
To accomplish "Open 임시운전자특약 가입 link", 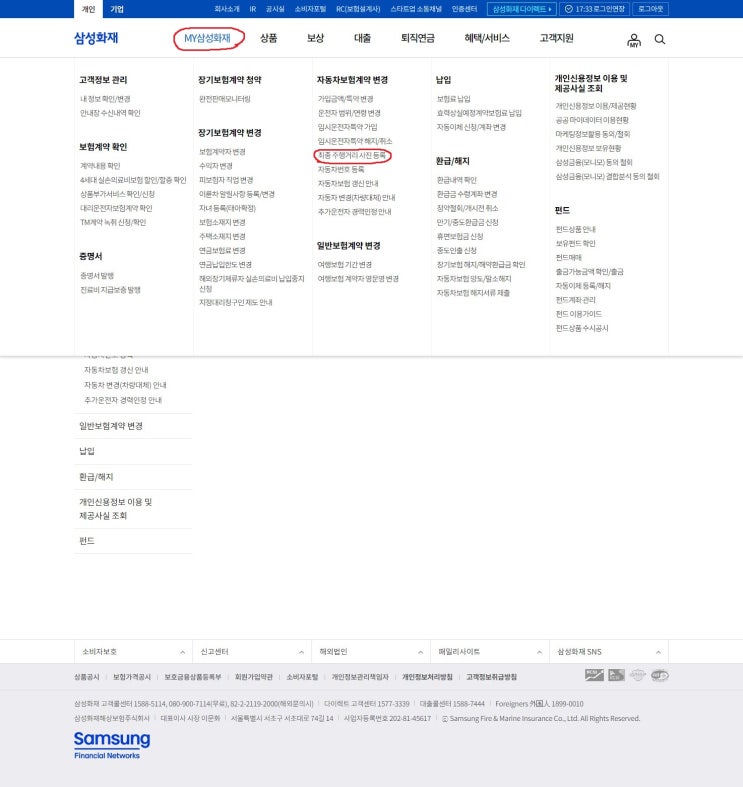I will [x=347, y=127].
